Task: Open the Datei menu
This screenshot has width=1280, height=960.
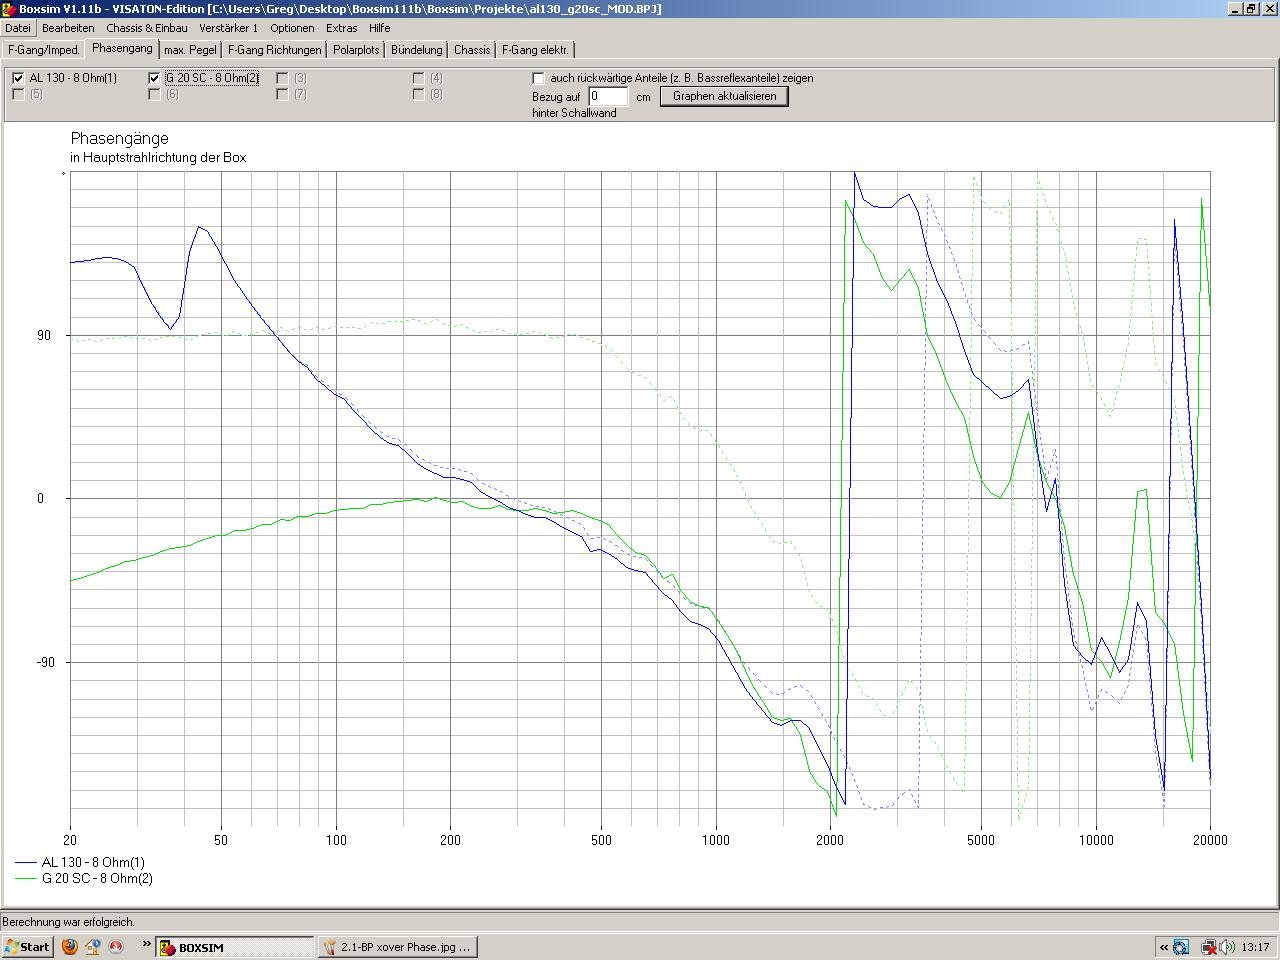Action: [17, 28]
